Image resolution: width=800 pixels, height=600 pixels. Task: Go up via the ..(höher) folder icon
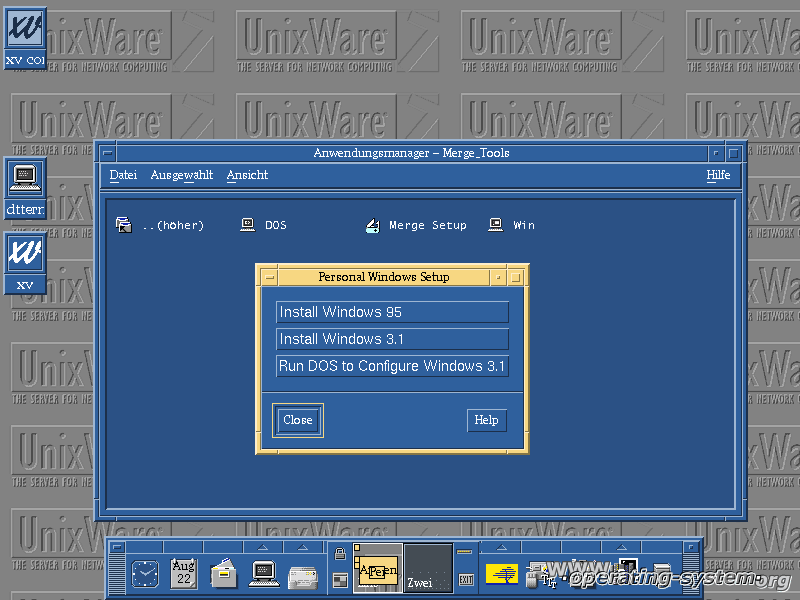tap(123, 224)
